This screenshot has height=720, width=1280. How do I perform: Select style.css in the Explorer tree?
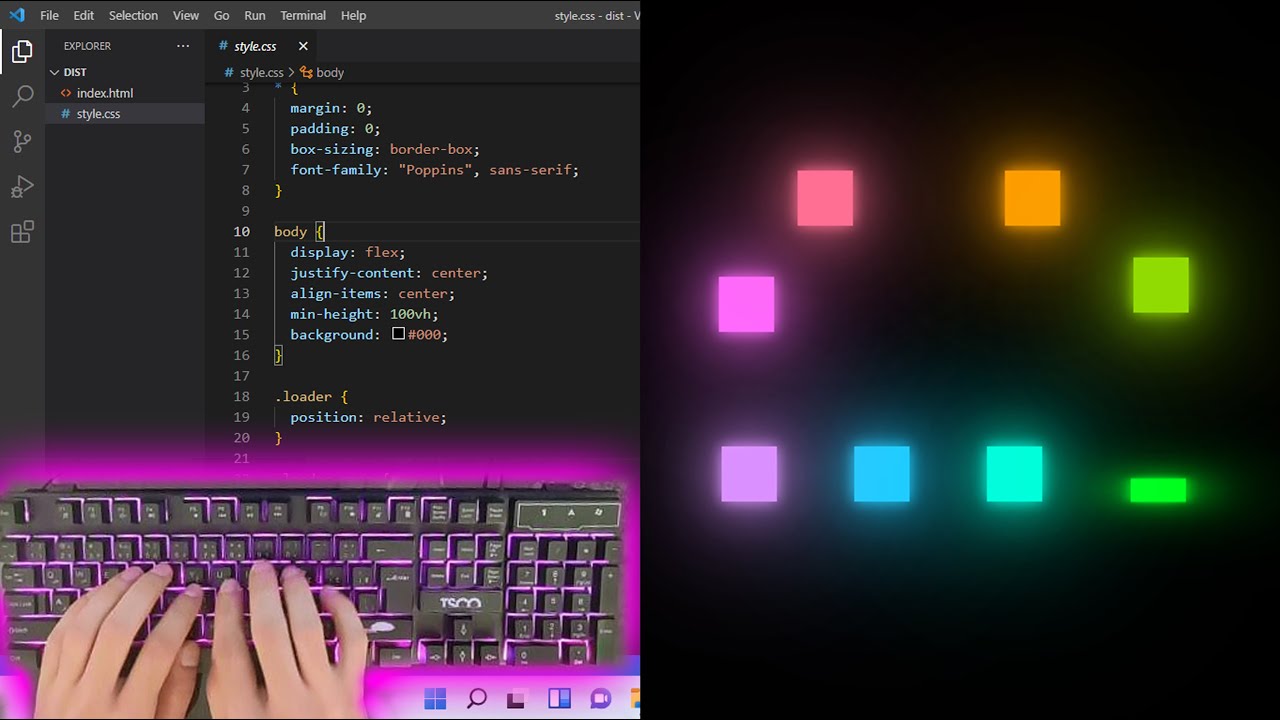point(98,114)
